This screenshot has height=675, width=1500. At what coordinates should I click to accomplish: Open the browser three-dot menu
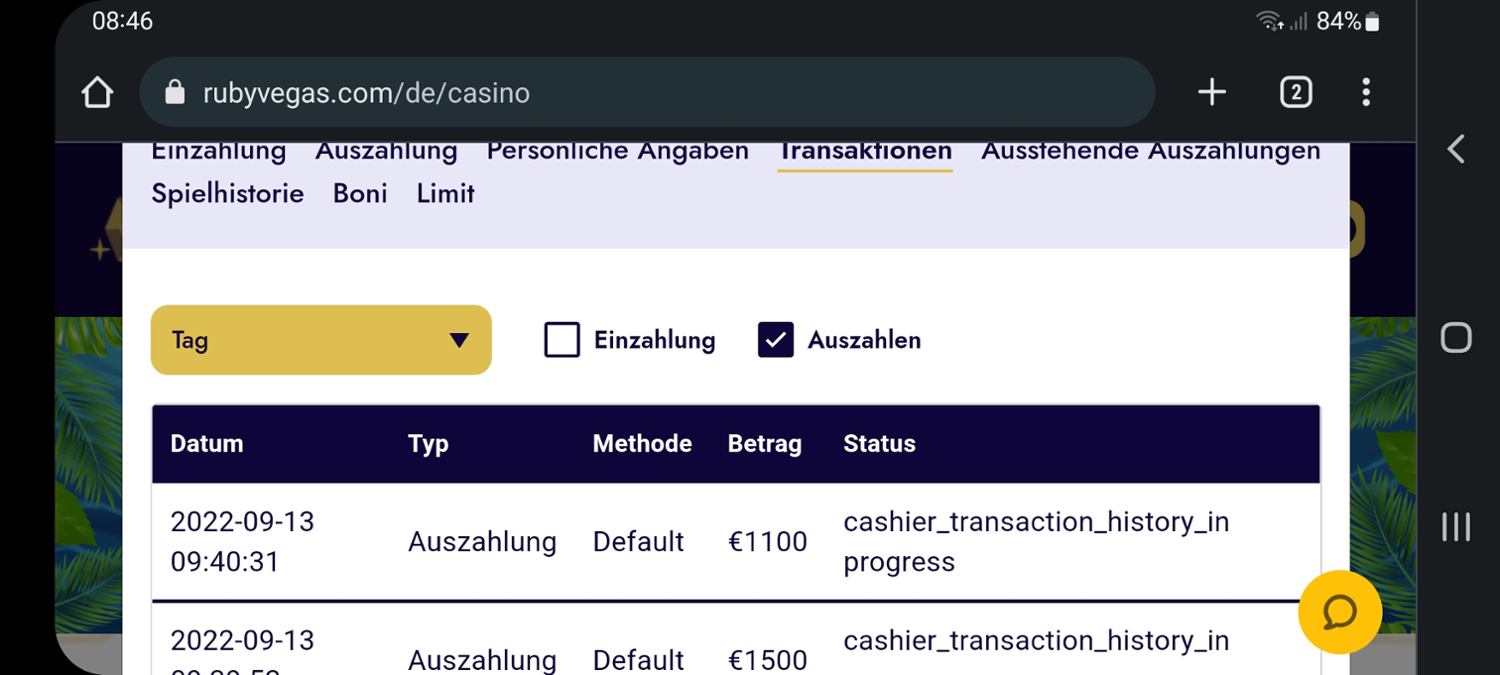click(1366, 93)
